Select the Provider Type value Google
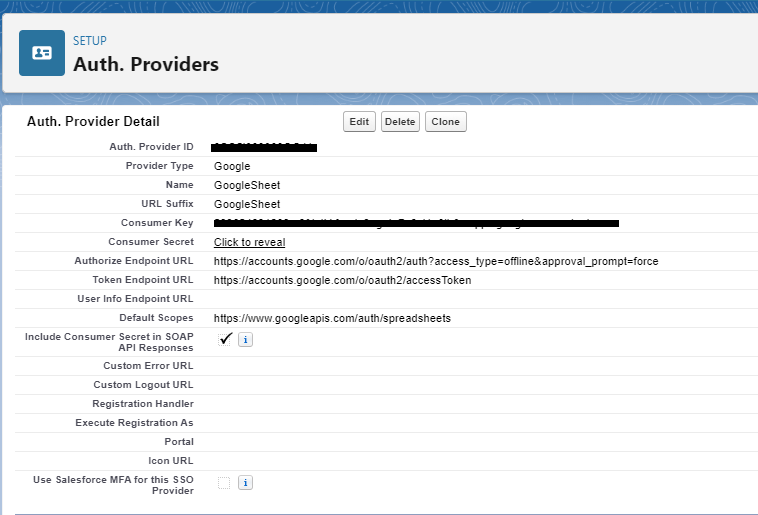The width and height of the screenshot is (758, 515). pyautogui.click(x=232, y=166)
